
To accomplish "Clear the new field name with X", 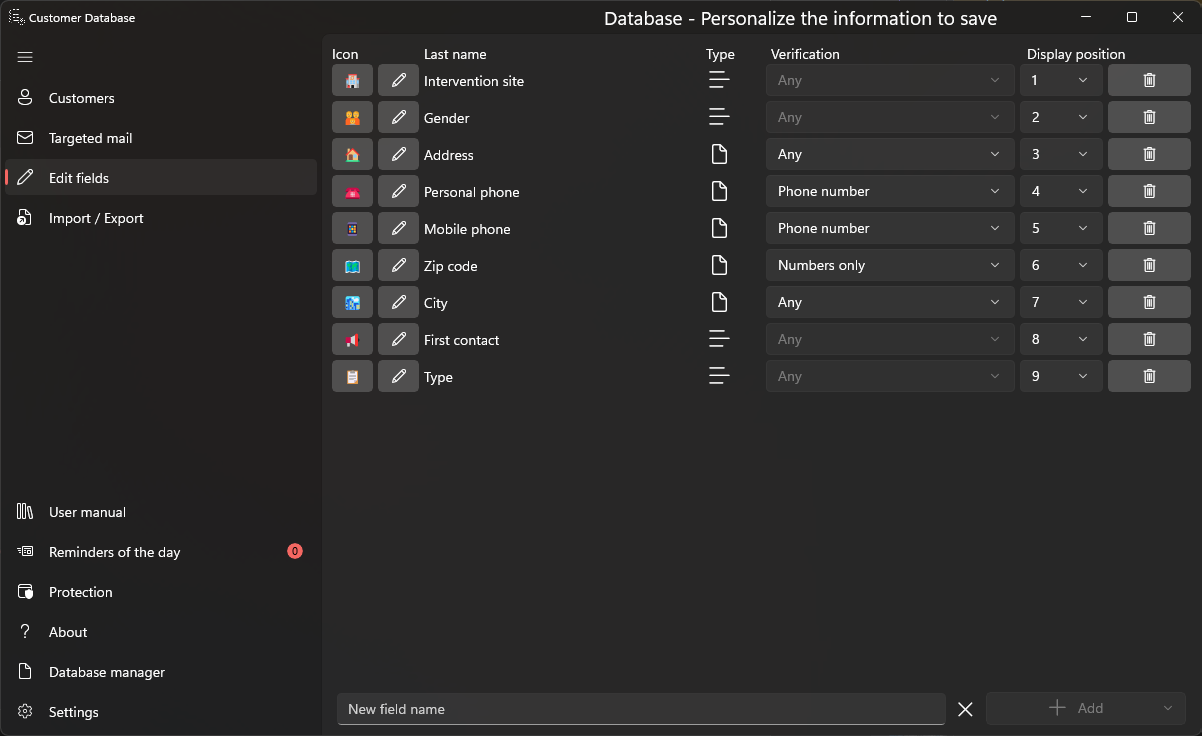I will (x=965, y=709).
